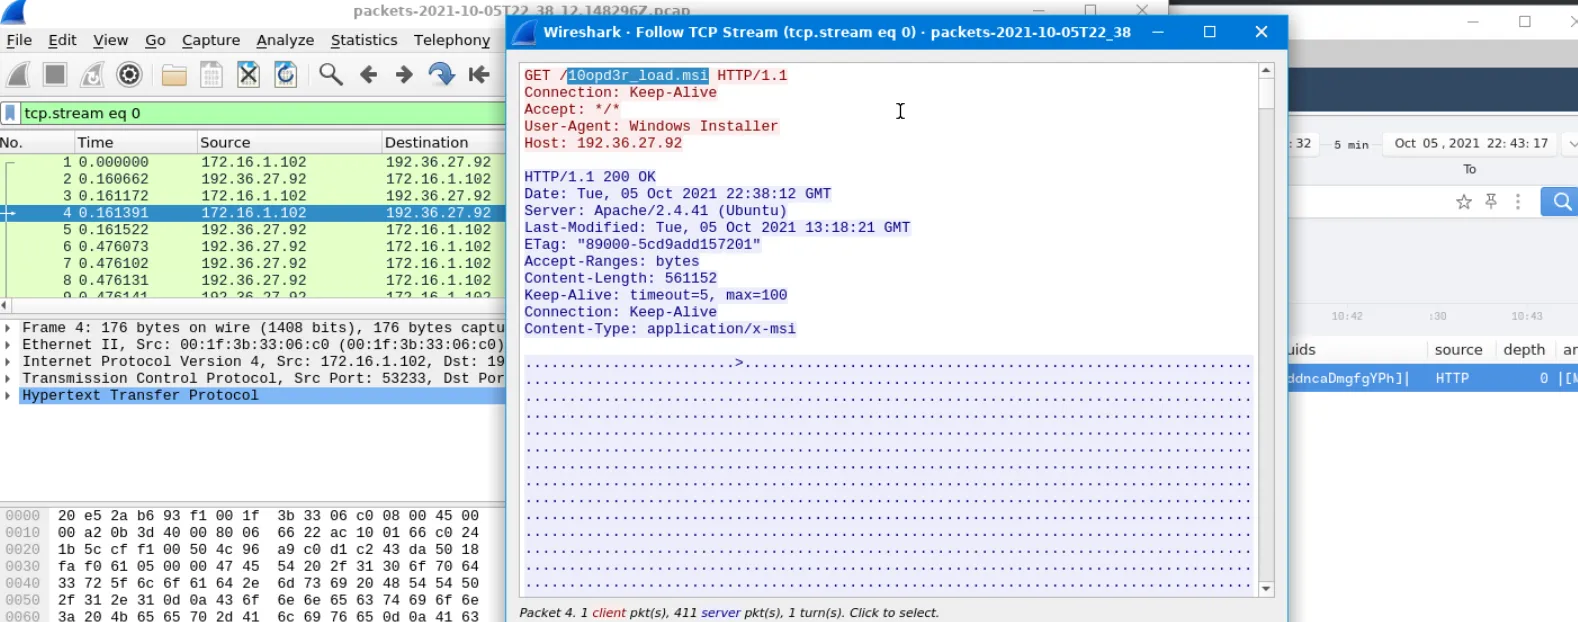Select packet 3 at time 0.161172
The height and width of the screenshot is (622, 1578).
253,196
